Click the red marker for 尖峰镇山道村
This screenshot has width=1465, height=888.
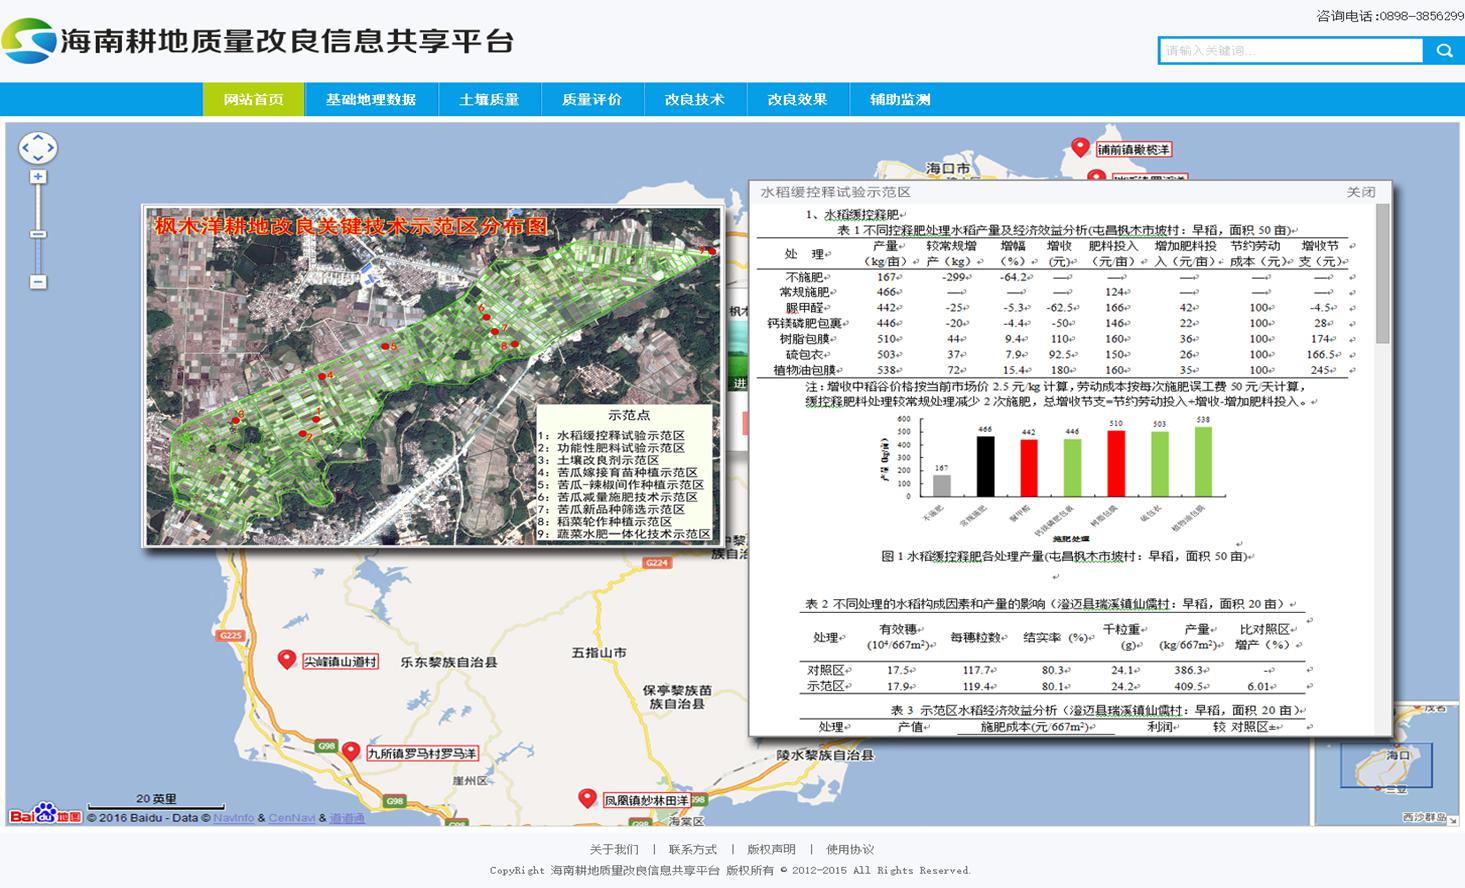point(287,660)
